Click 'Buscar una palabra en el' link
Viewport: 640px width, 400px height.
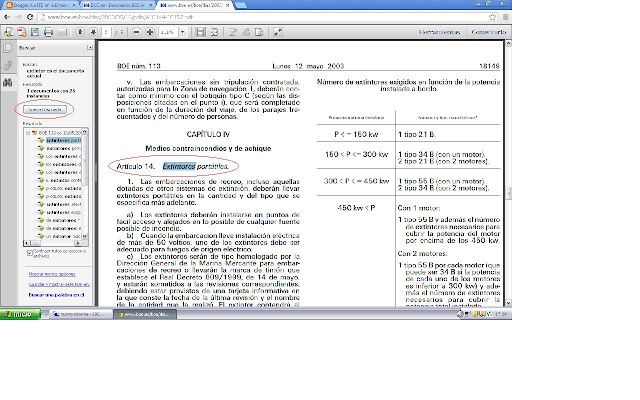[x=56, y=295]
